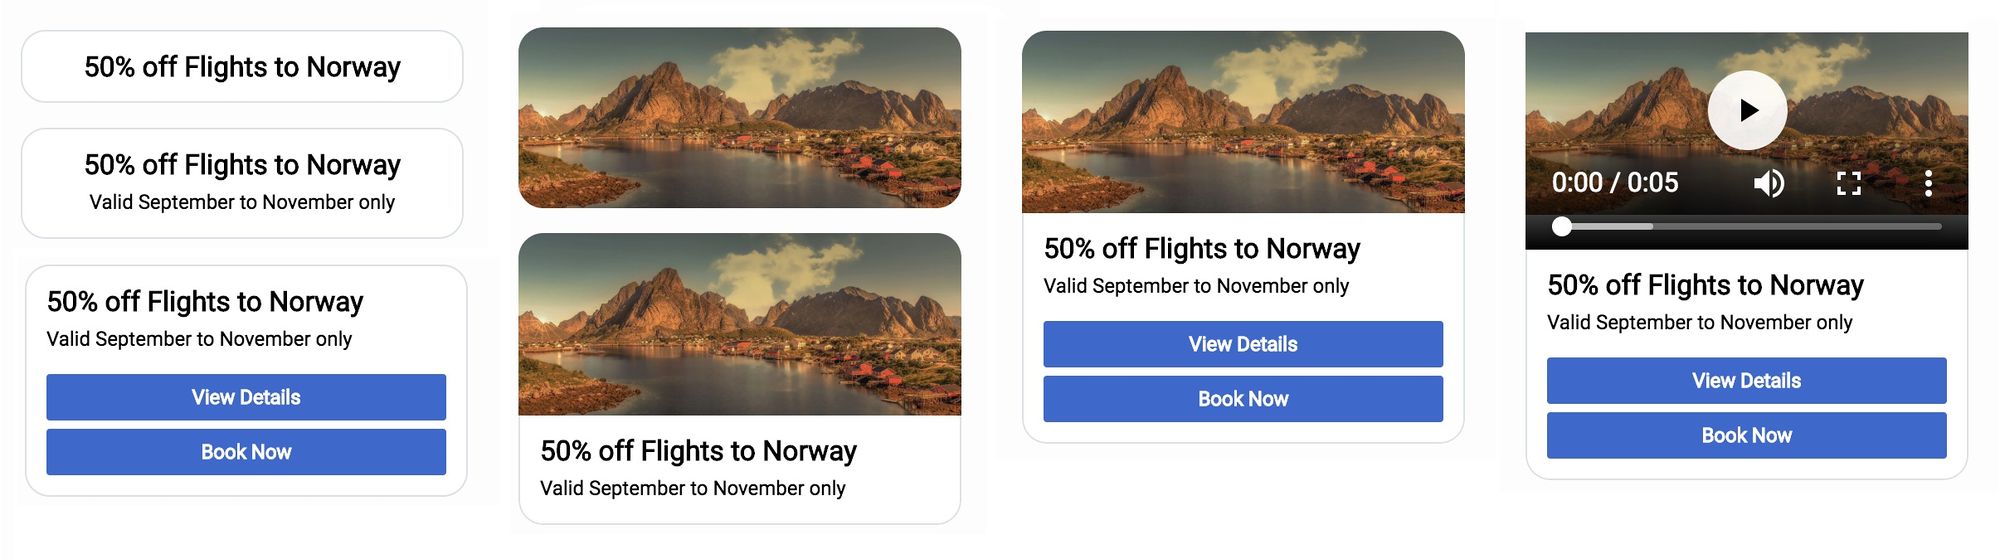Click View Details in the text-only card
2000x559 pixels.
pos(246,397)
